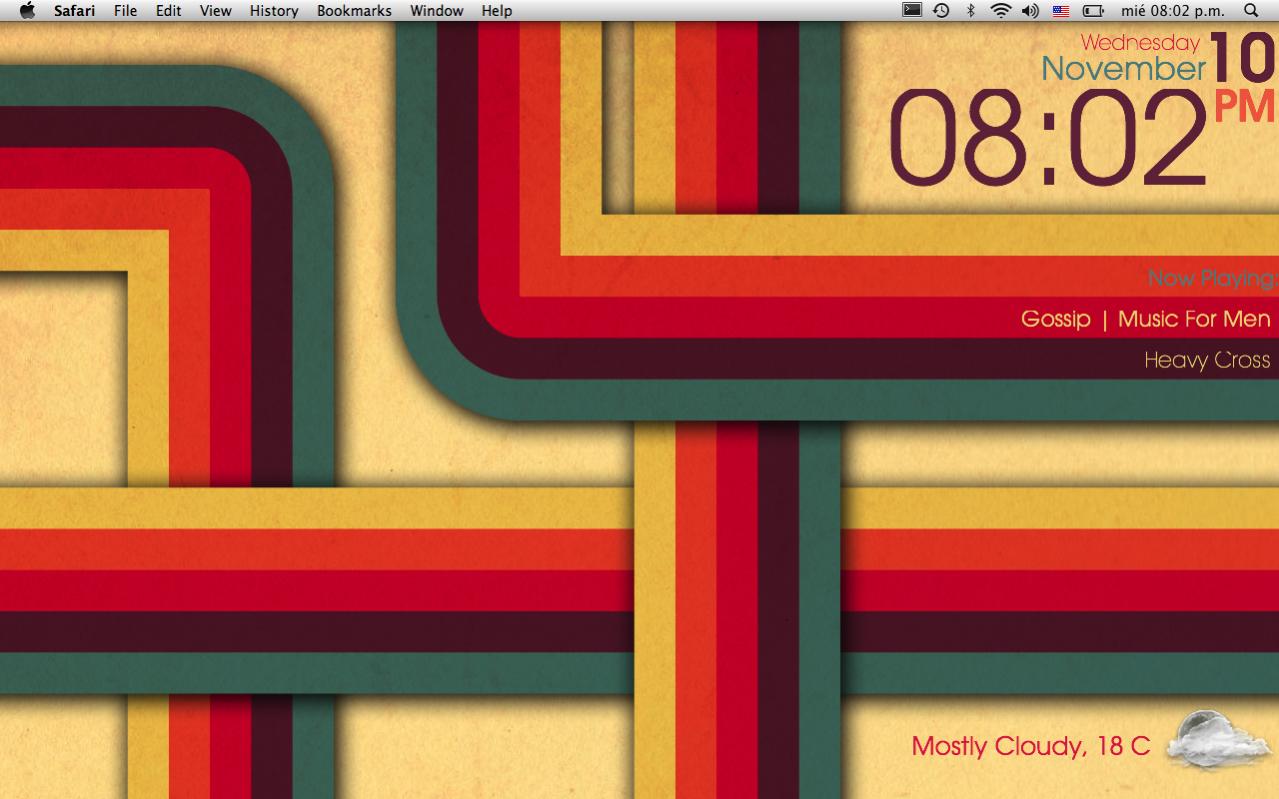The height and width of the screenshot is (799, 1279).
Task: Open the Edit menu
Action: [x=168, y=10]
